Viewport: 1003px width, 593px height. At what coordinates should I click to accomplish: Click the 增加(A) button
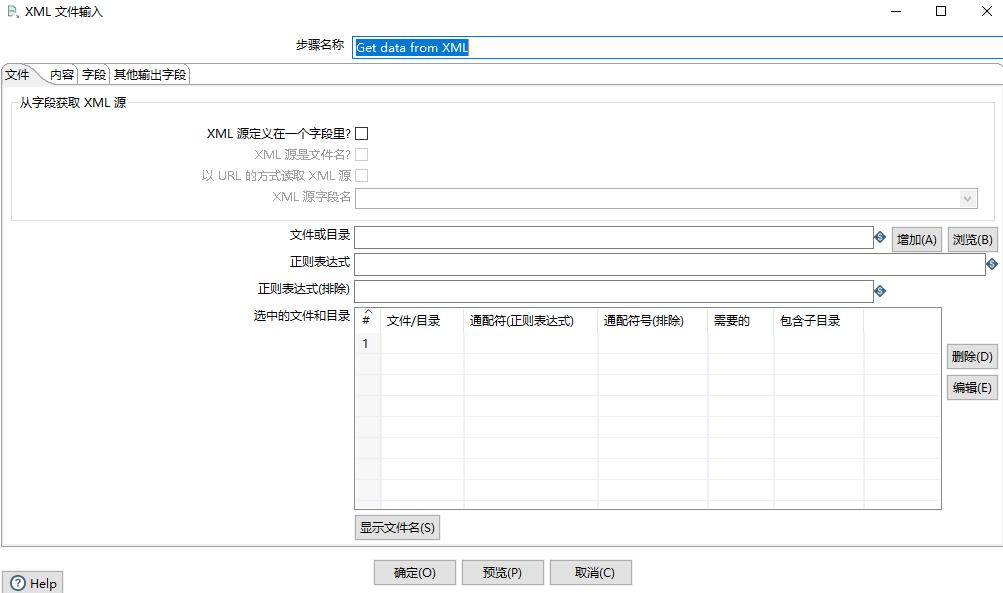coord(915,238)
